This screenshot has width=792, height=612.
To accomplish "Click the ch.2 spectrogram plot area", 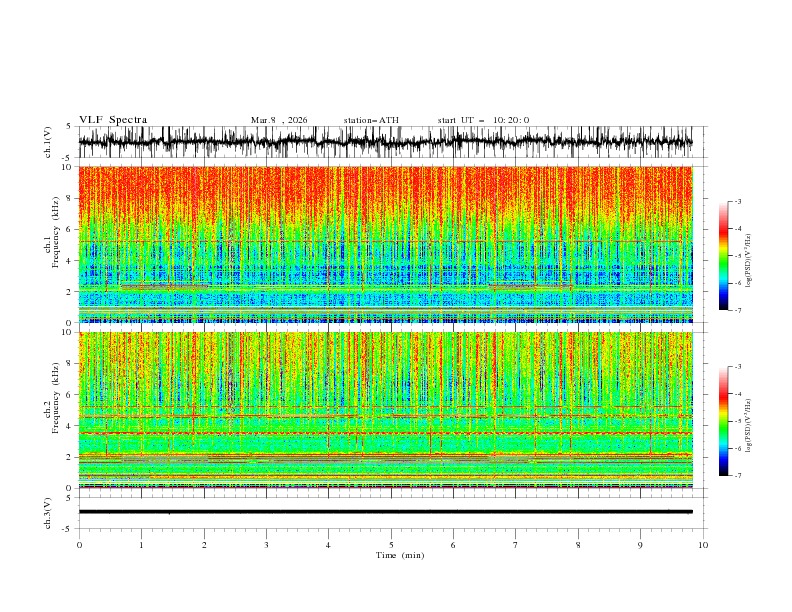I will [386, 410].
